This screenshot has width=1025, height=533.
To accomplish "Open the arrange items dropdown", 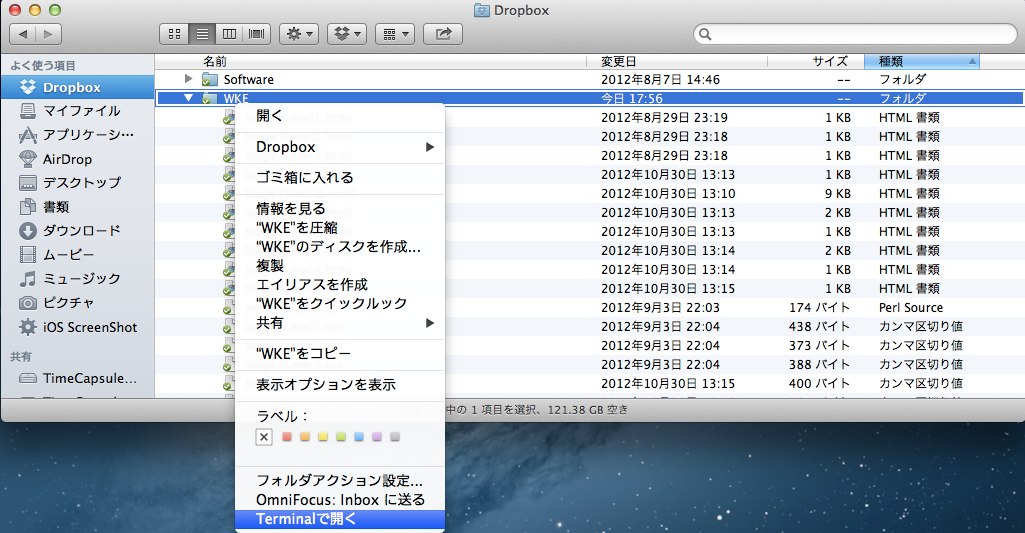I will tap(395, 34).
